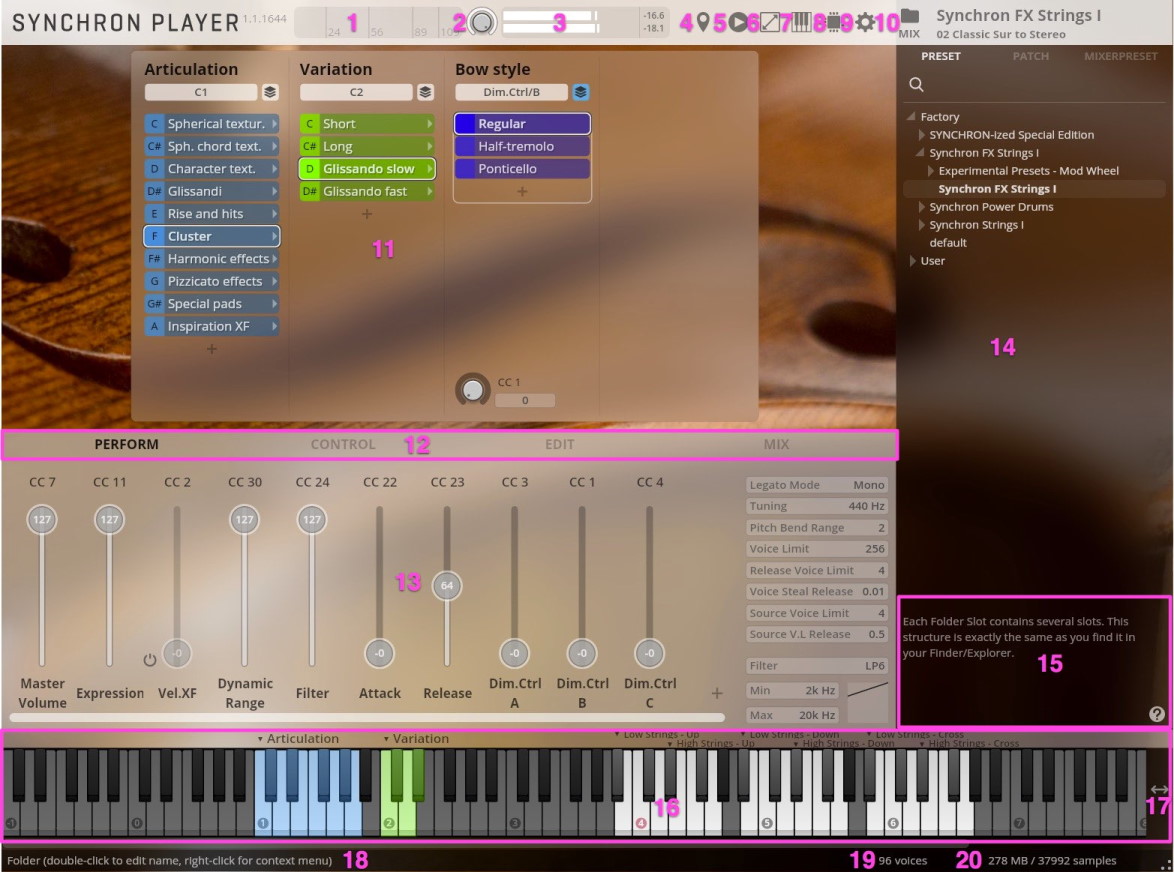Click the help question mark icon

point(1156,714)
